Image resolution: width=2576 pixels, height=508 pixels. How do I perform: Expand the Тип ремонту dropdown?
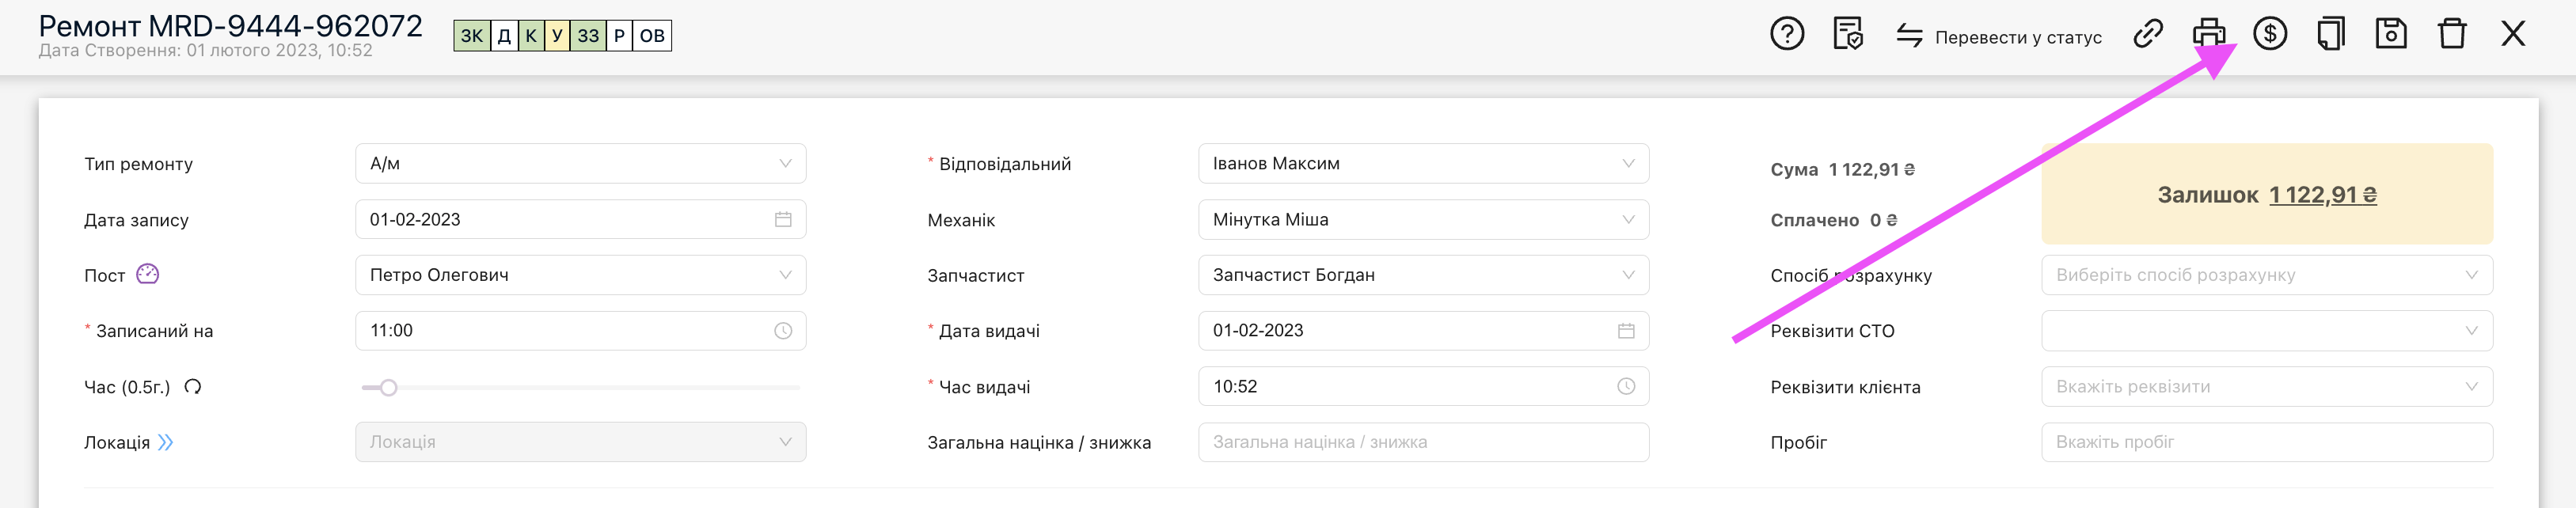click(x=580, y=163)
